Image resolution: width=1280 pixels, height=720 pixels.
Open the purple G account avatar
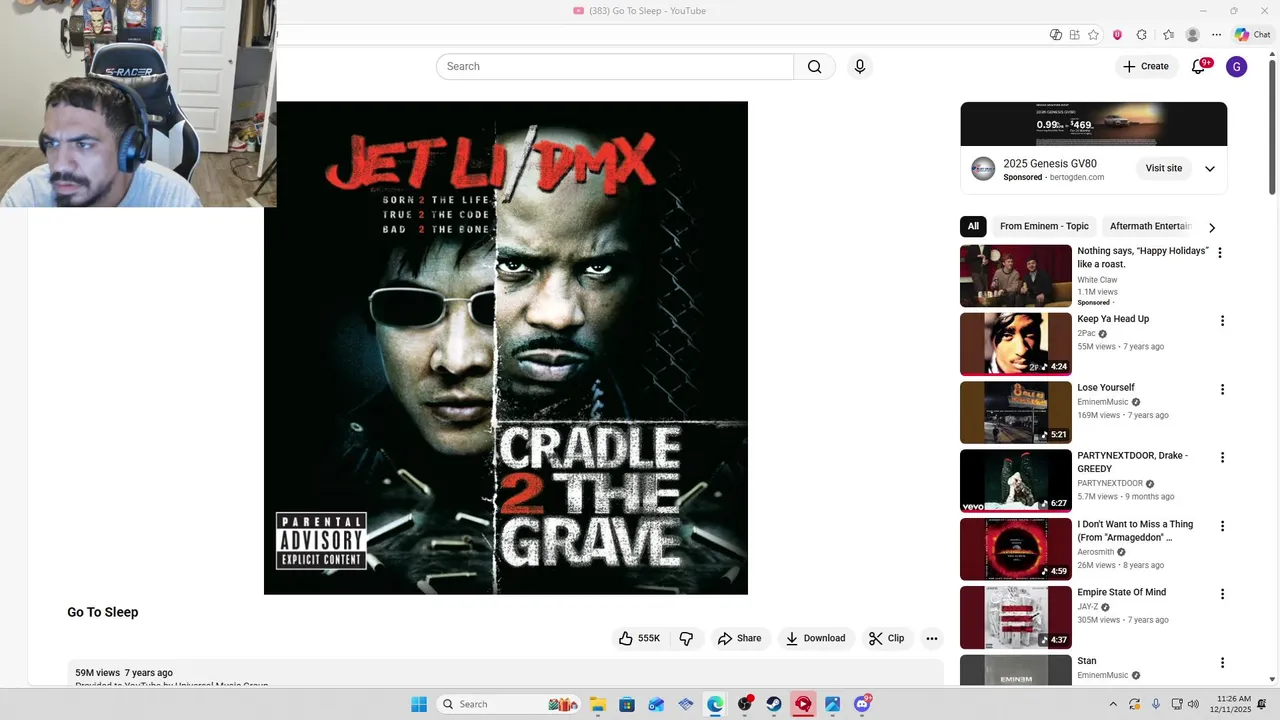coord(1237,67)
